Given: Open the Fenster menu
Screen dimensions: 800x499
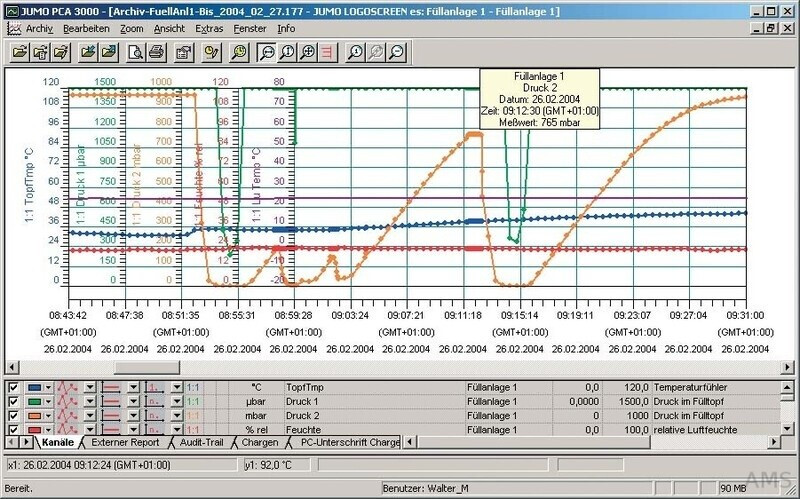Looking at the screenshot, I should pos(250,29).
